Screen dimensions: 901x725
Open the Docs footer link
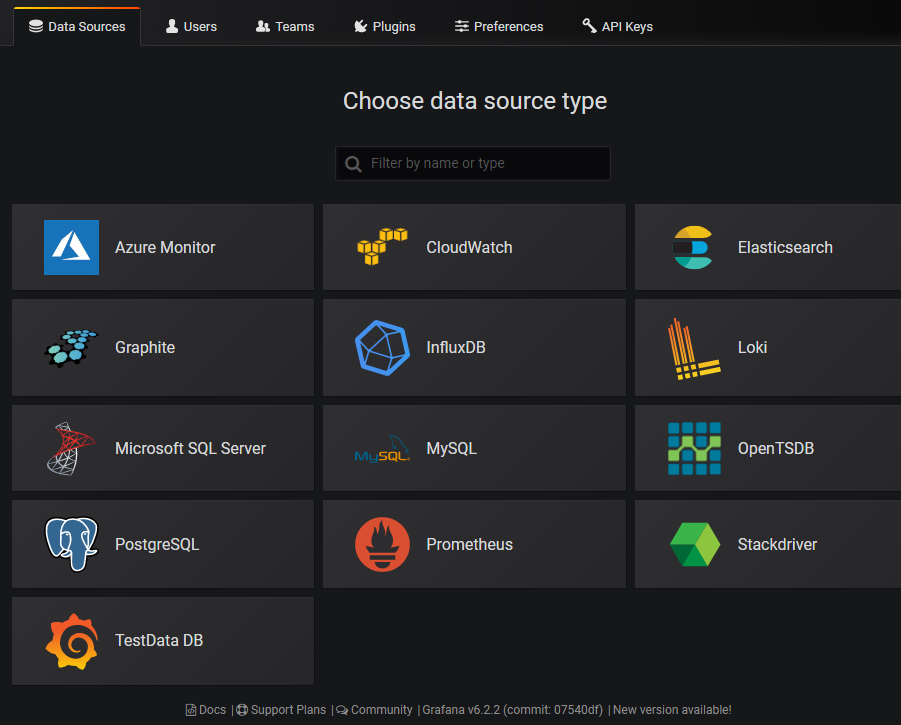pos(207,710)
